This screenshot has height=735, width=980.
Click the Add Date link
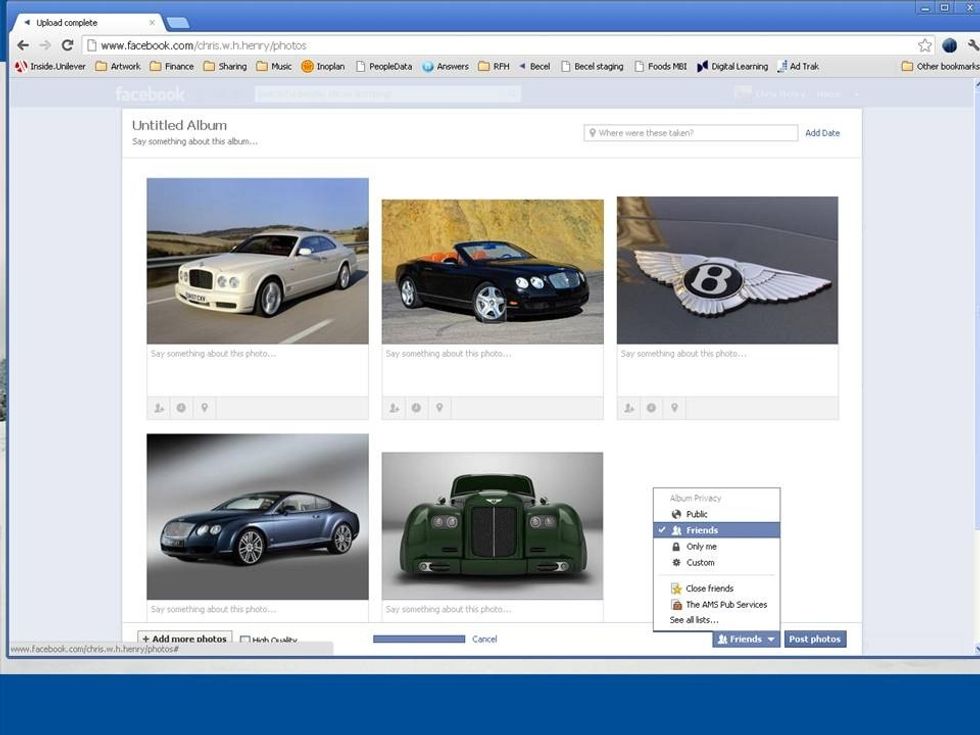click(822, 133)
